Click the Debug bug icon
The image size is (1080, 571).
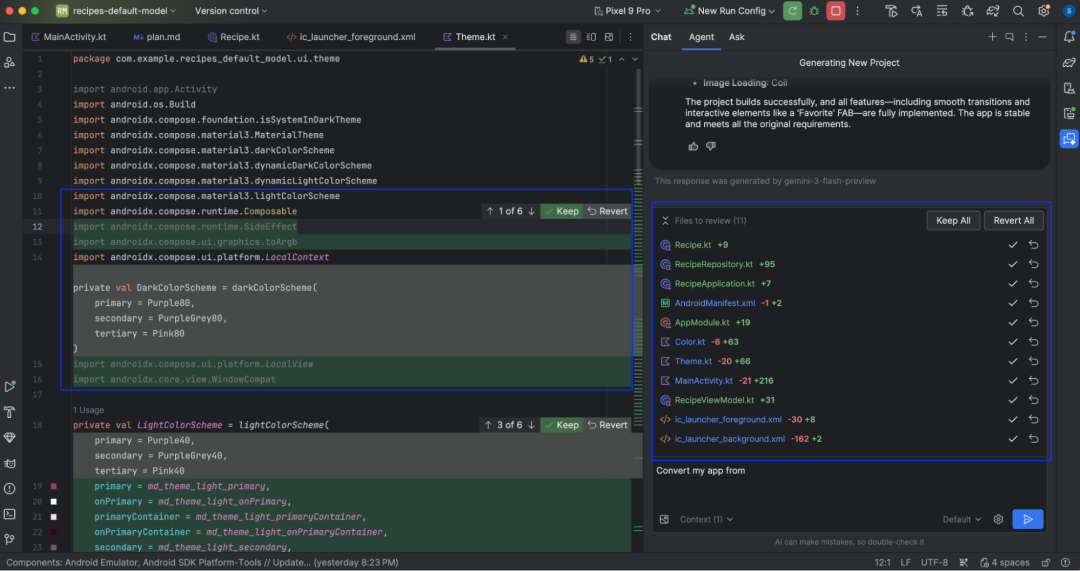click(814, 11)
